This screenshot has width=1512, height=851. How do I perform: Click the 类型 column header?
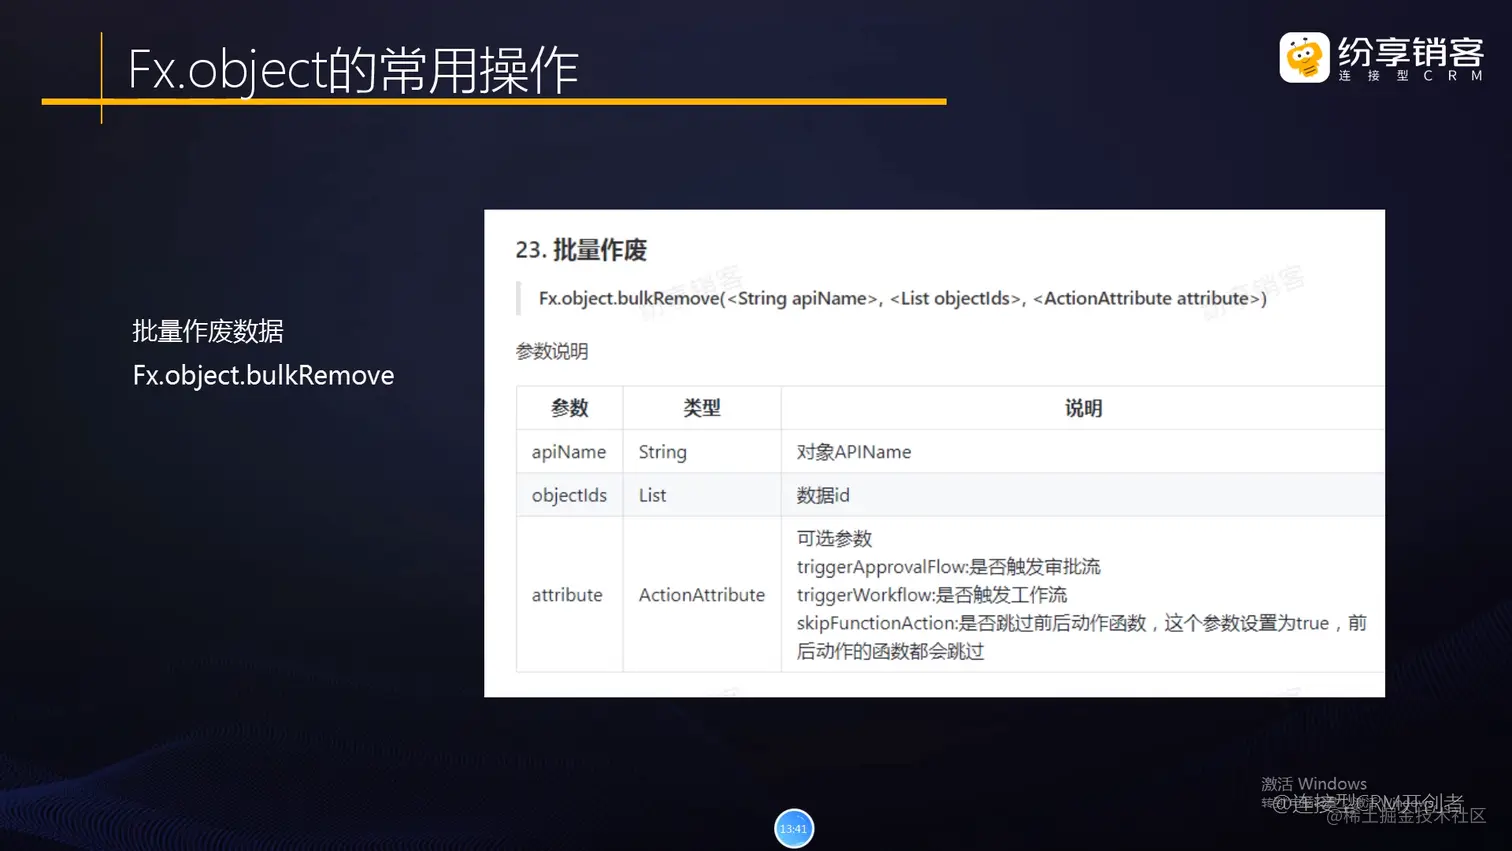[702, 408]
